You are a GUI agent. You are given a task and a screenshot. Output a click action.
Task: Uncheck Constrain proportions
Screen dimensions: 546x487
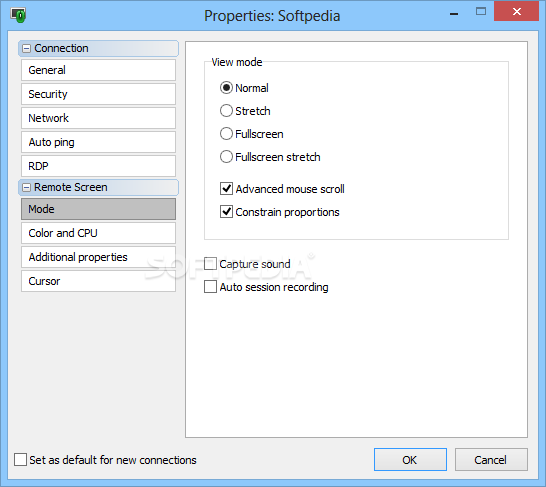[x=226, y=212]
